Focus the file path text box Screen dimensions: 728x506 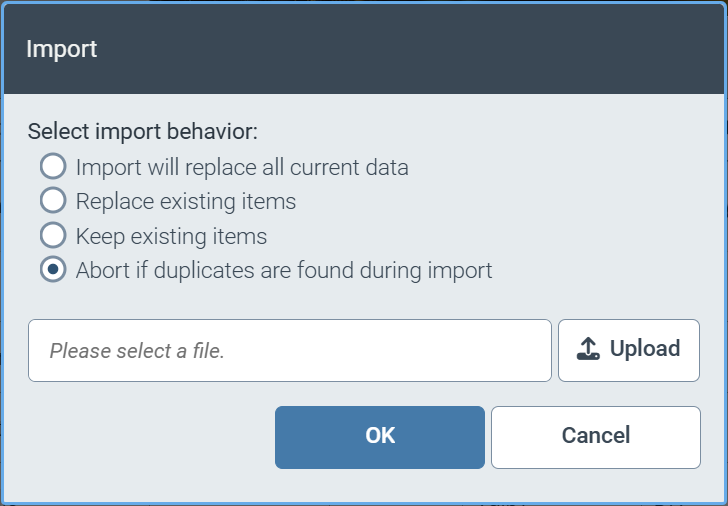(289, 351)
